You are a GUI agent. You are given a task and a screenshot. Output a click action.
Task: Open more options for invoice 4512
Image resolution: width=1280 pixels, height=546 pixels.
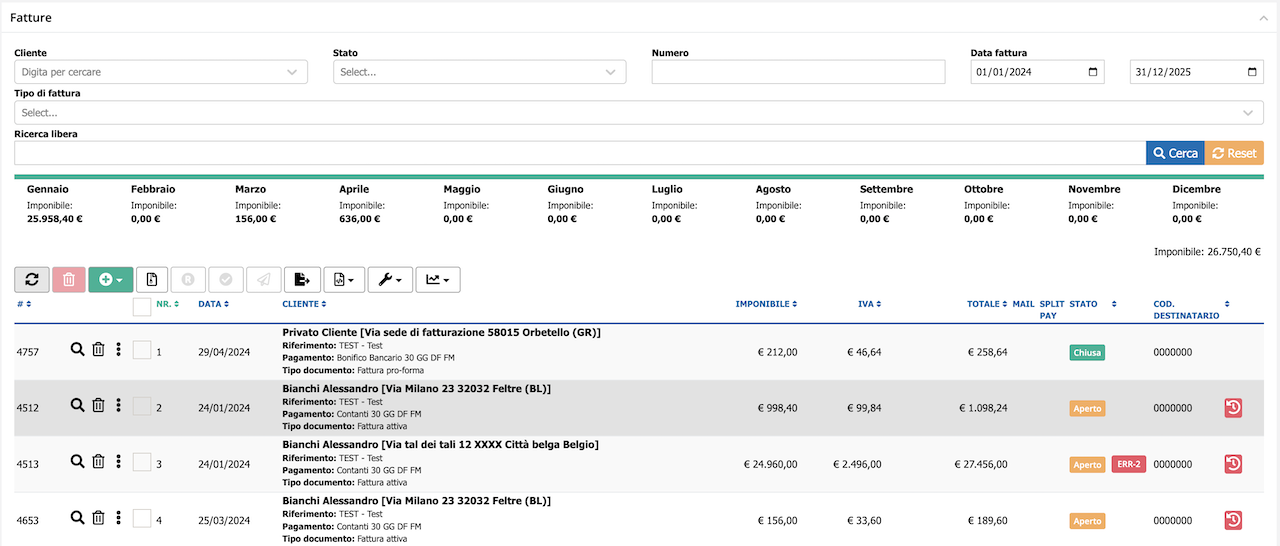point(118,405)
